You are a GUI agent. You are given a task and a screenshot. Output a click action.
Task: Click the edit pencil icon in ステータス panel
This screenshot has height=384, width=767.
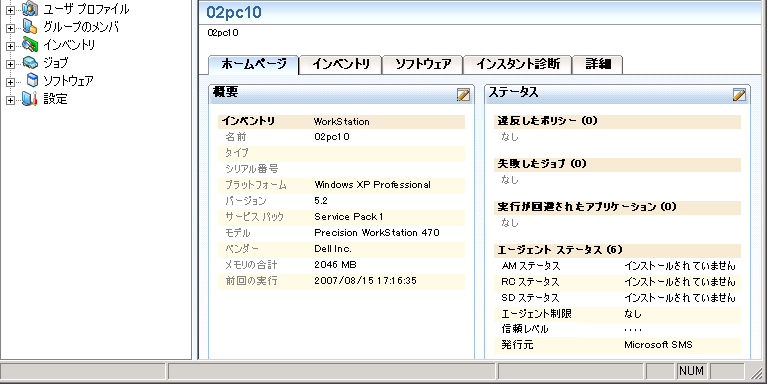(739, 94)
